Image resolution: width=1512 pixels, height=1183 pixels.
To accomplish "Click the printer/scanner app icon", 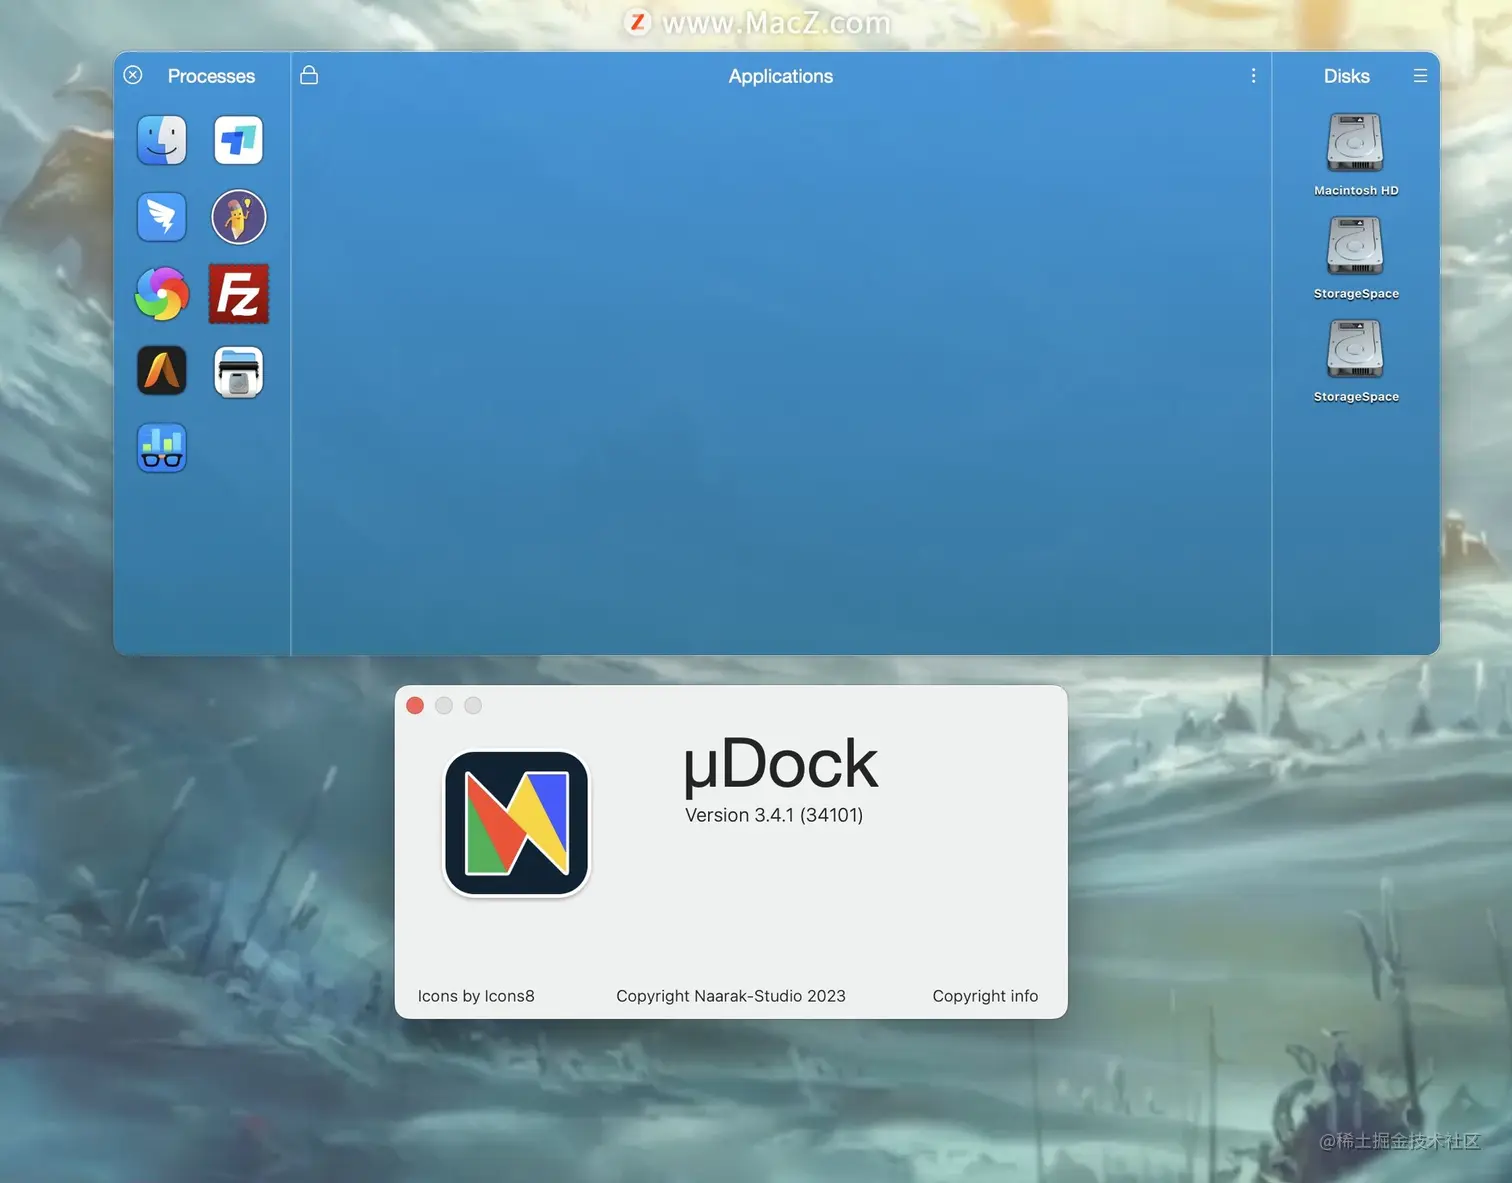I will click(x=238, y=371).
